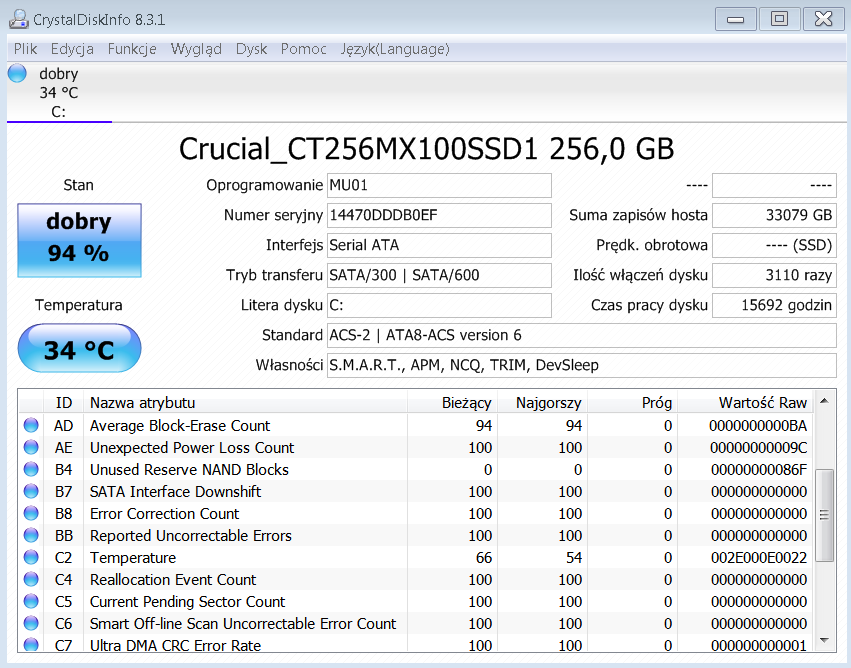The height and width of the screenshot is (668, 851).
Task: Click the scroll up arrow of the attribute list
Action: tap(824, 401)
